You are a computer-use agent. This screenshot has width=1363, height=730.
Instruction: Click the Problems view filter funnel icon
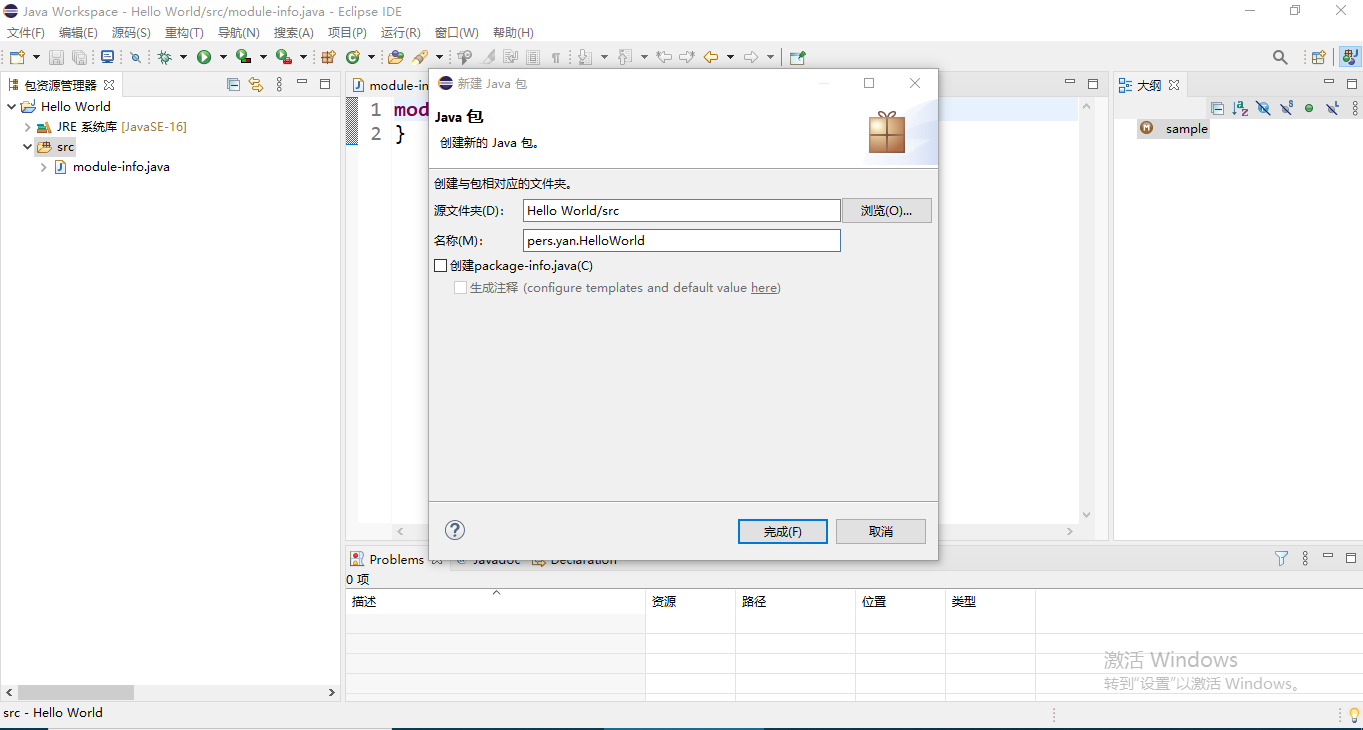(x=1281, y=559)
